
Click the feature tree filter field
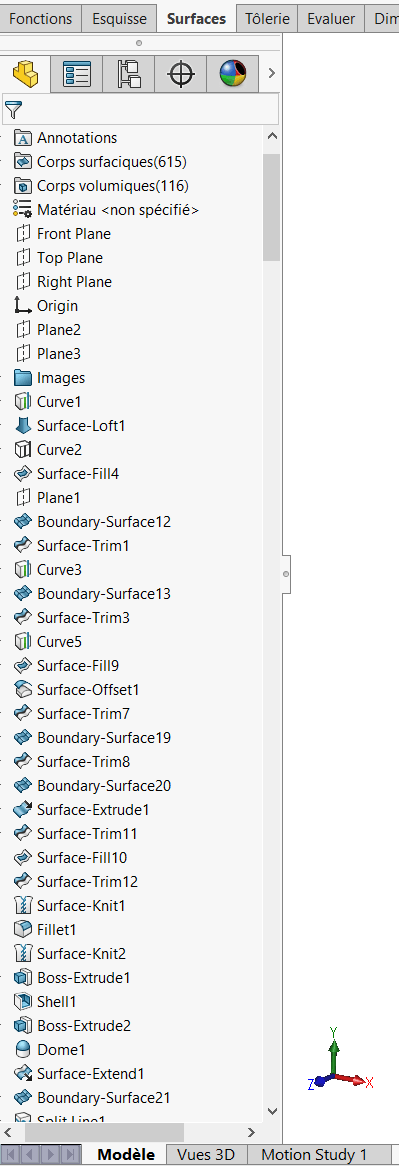coord(141,110)
